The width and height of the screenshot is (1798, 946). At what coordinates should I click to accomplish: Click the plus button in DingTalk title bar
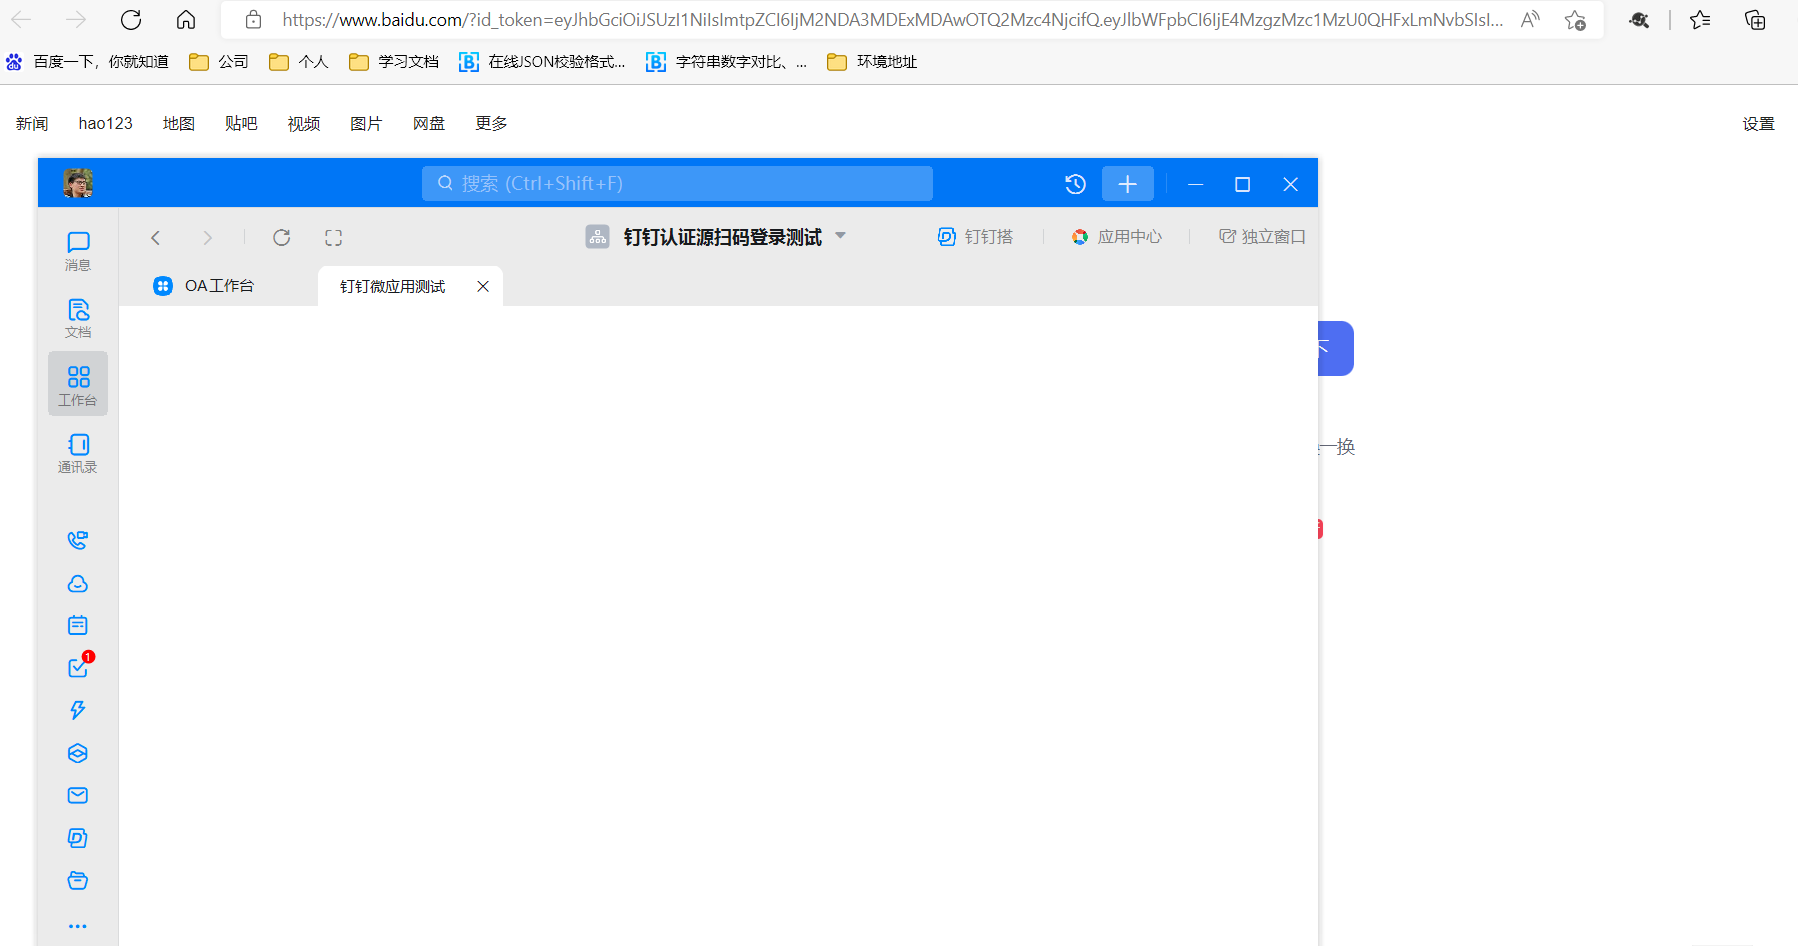click(x=1127, y=184)
